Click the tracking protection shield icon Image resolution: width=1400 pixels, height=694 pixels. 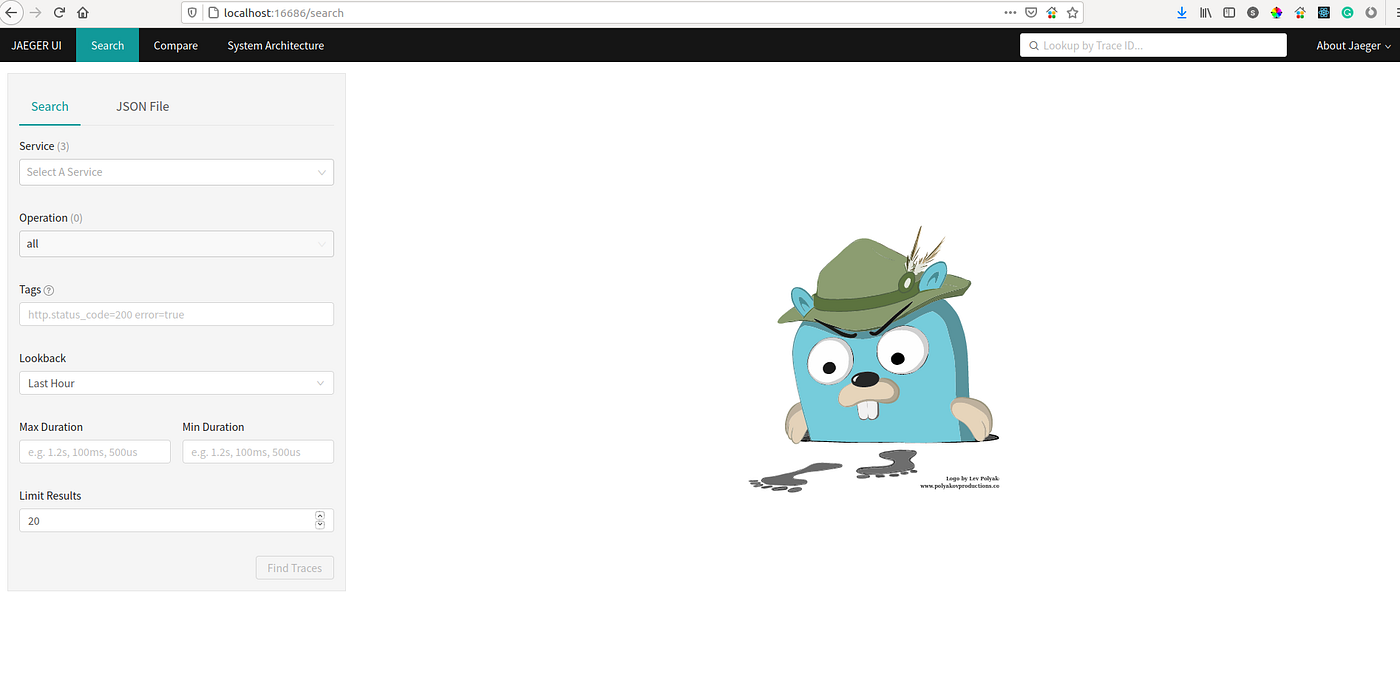pyautogui.click(x=193, y=13)
